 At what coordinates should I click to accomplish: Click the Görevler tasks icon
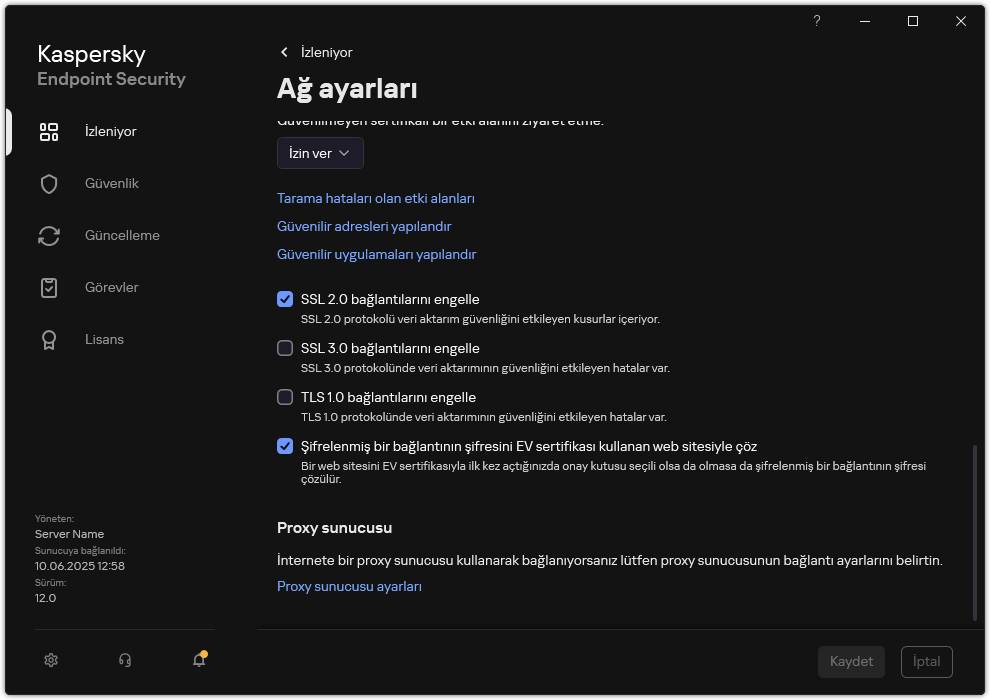click(x=49, y=287)
